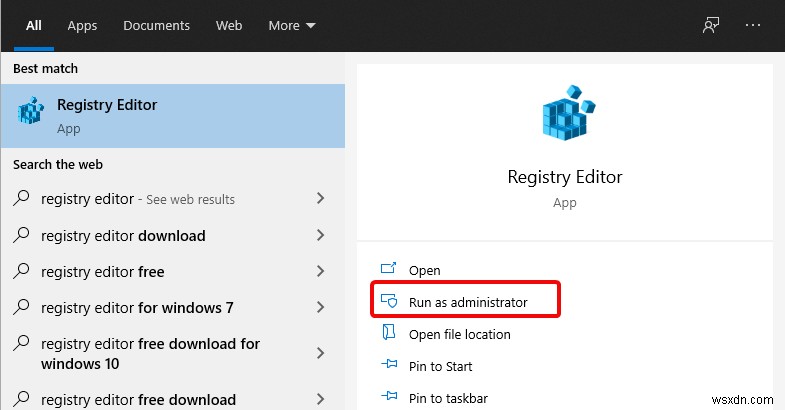Open the feedback icon in header
This screenshot has width=785, height=410.
(710, 25)
